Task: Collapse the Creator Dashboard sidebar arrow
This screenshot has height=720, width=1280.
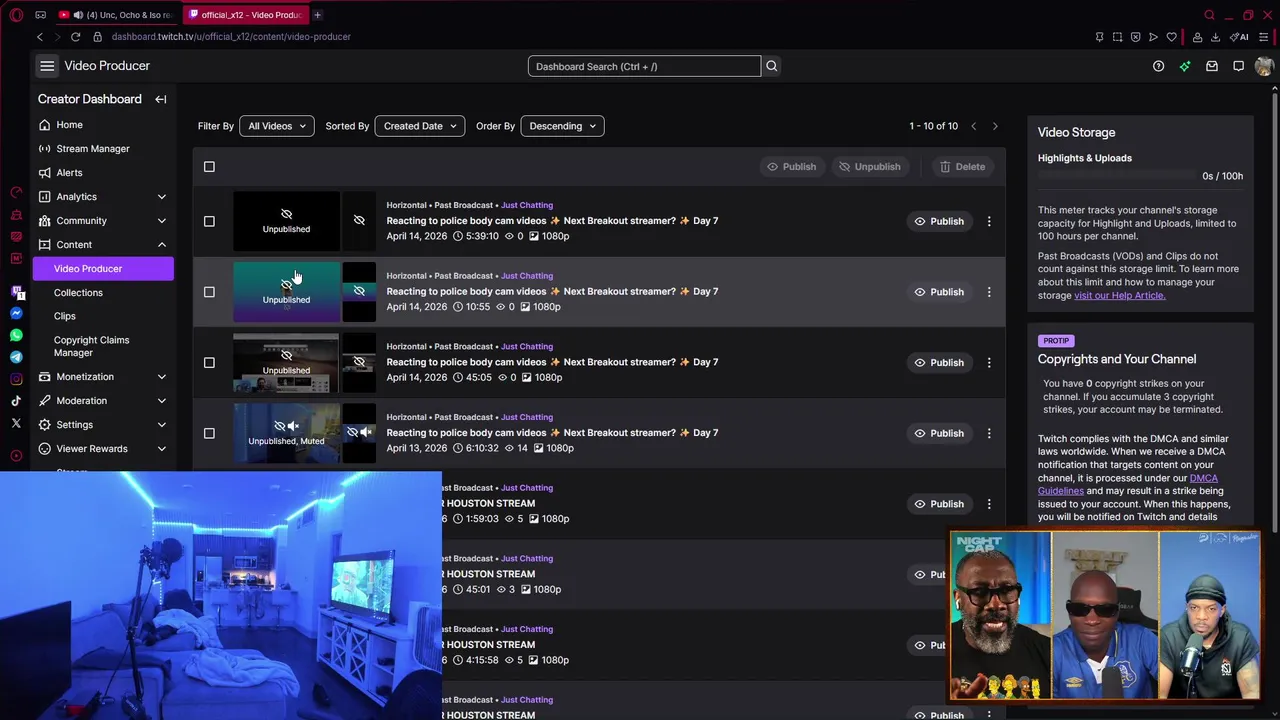Action: click(160, 99)
